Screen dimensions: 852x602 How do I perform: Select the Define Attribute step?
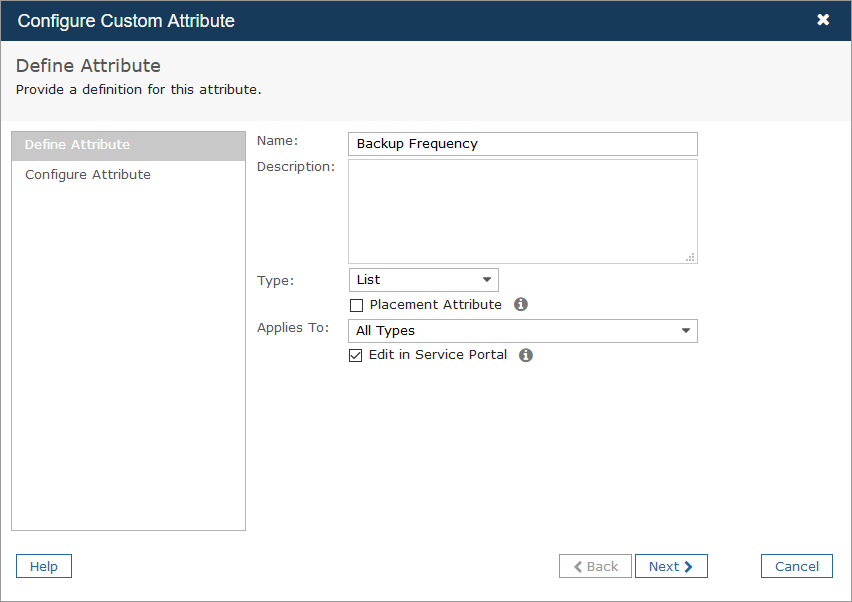(128, 146)
